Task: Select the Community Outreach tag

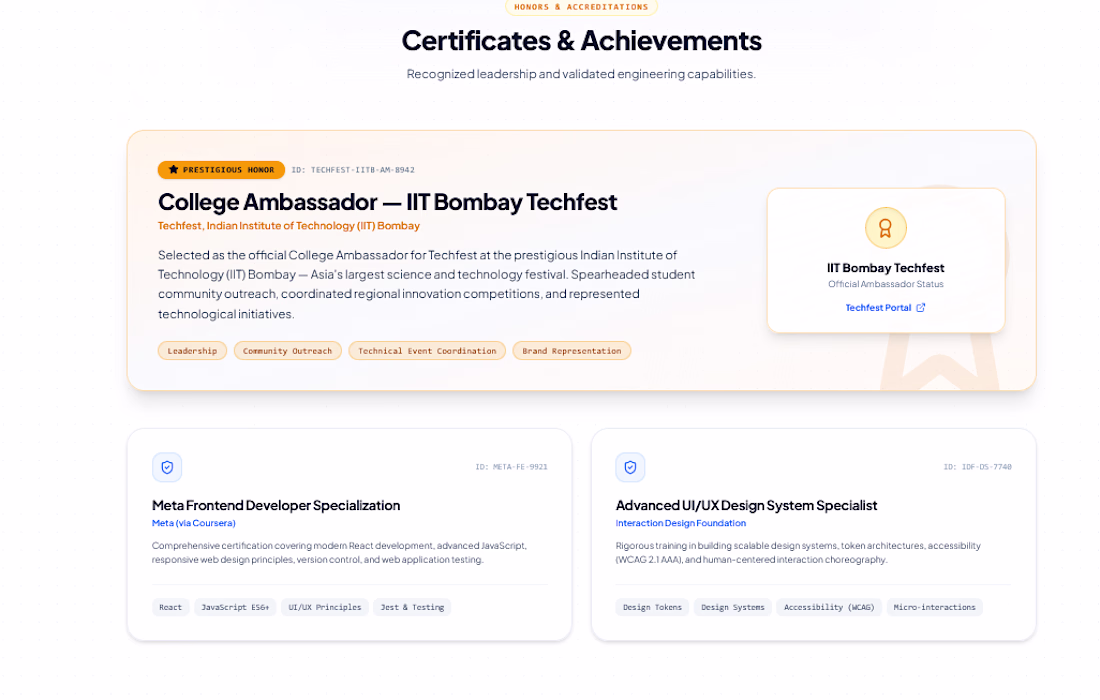Action: click(x=288, y=351)
